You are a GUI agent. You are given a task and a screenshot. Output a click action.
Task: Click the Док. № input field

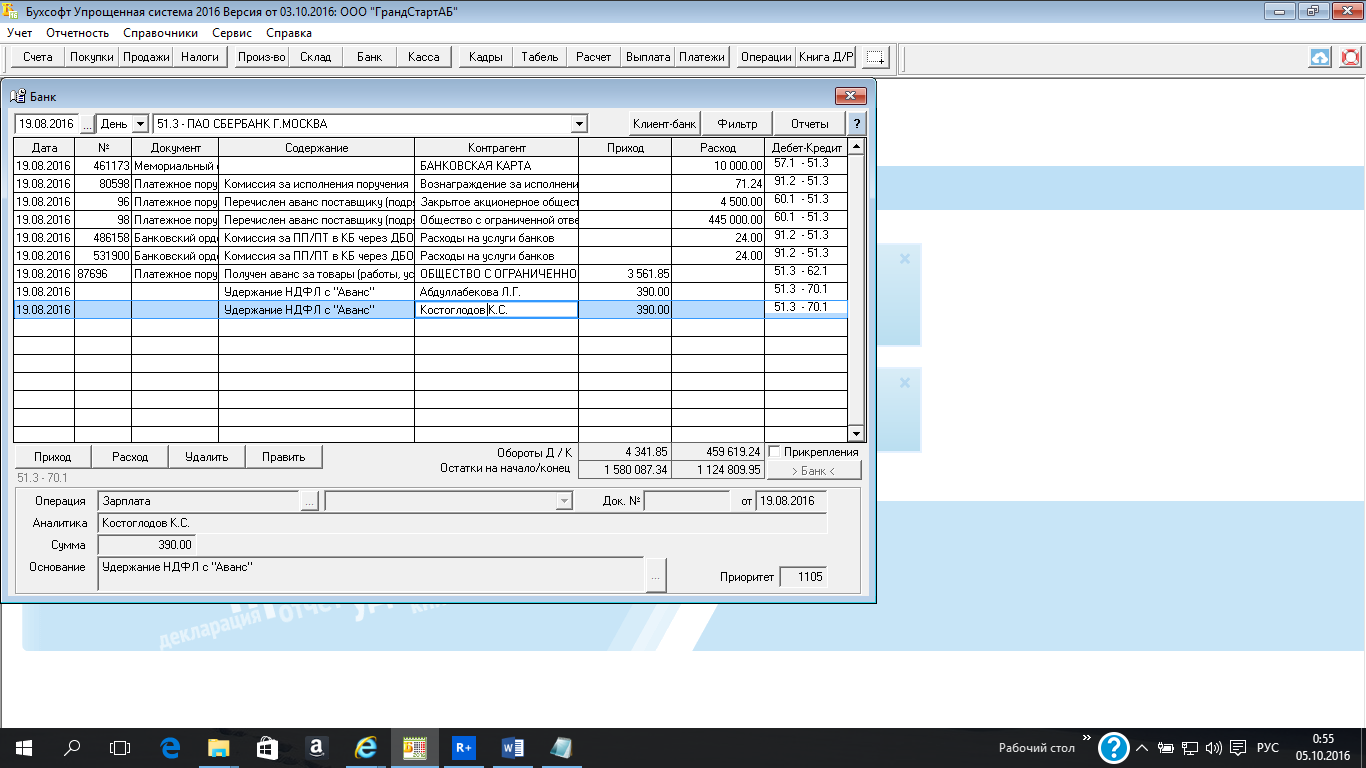(x=686, y=501)
